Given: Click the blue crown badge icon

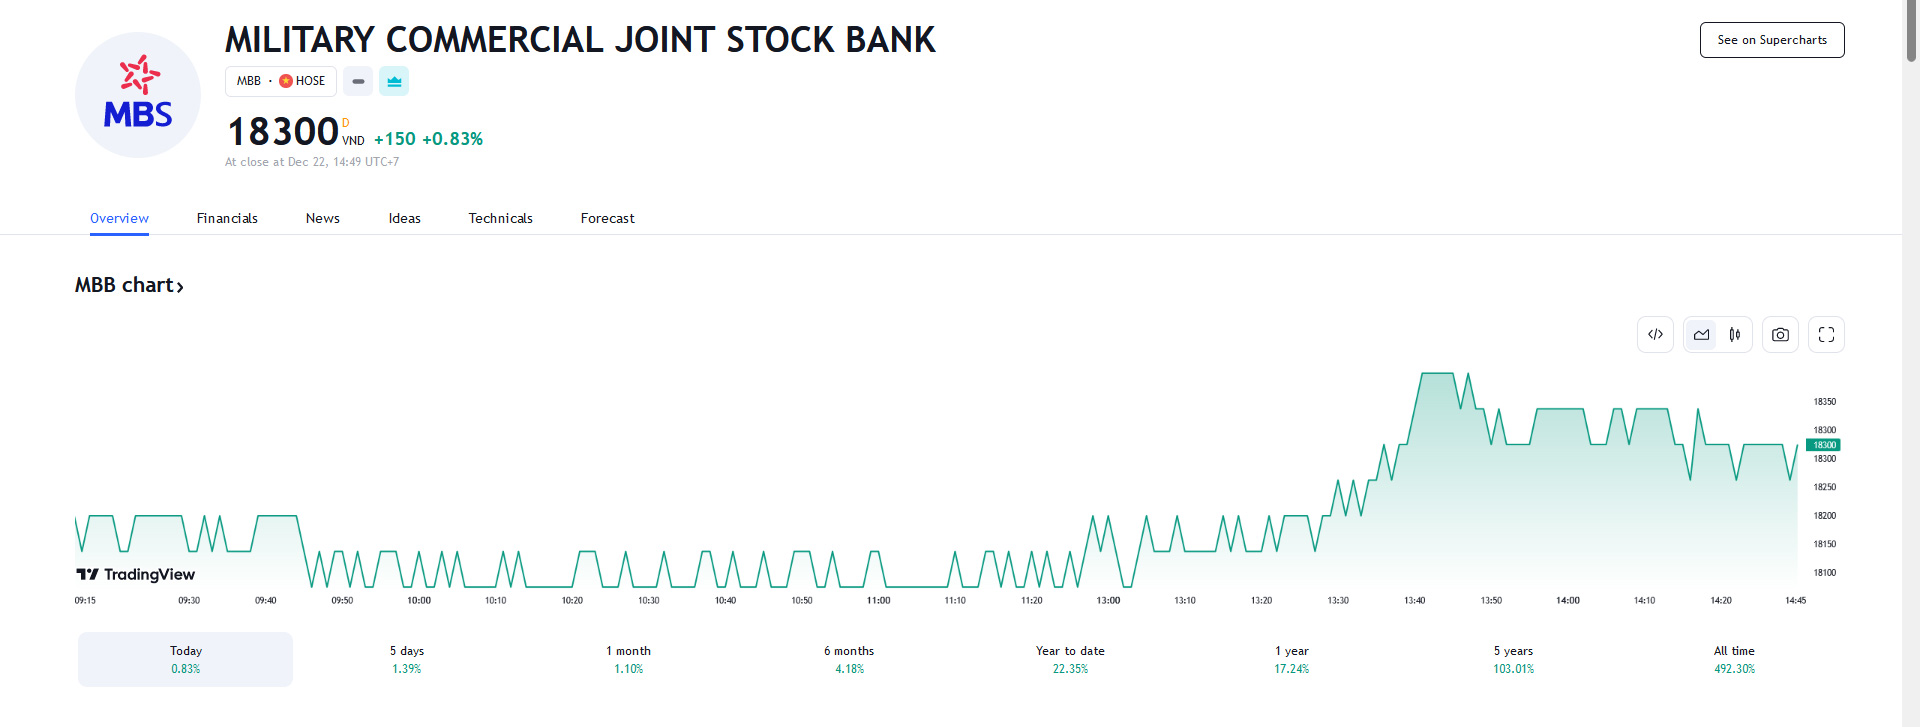Looking at the screenshot, I should (x=394, y=81).
